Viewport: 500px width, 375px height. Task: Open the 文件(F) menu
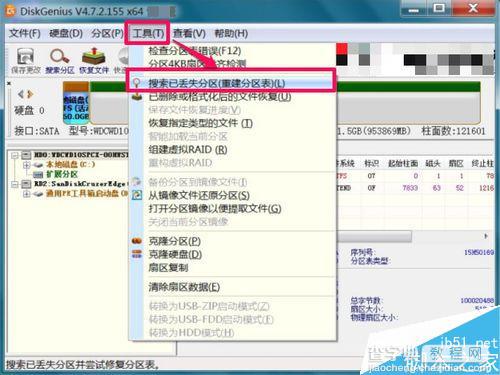coord(25,33)
